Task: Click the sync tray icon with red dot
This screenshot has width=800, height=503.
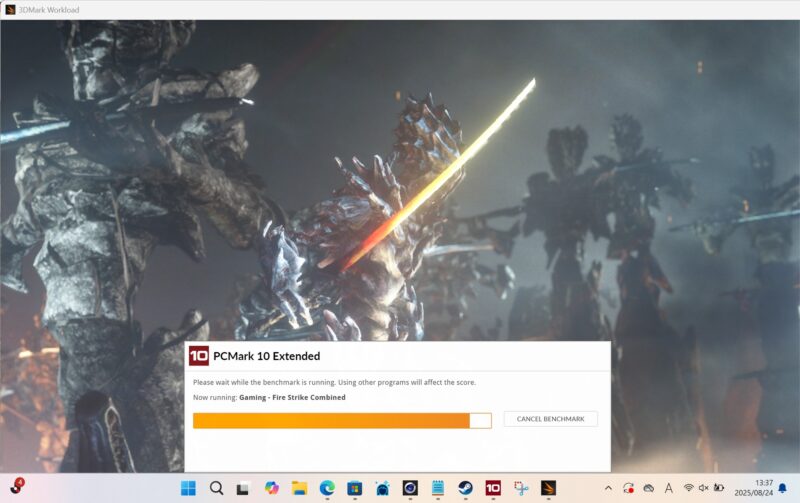Action: [629, 488]
